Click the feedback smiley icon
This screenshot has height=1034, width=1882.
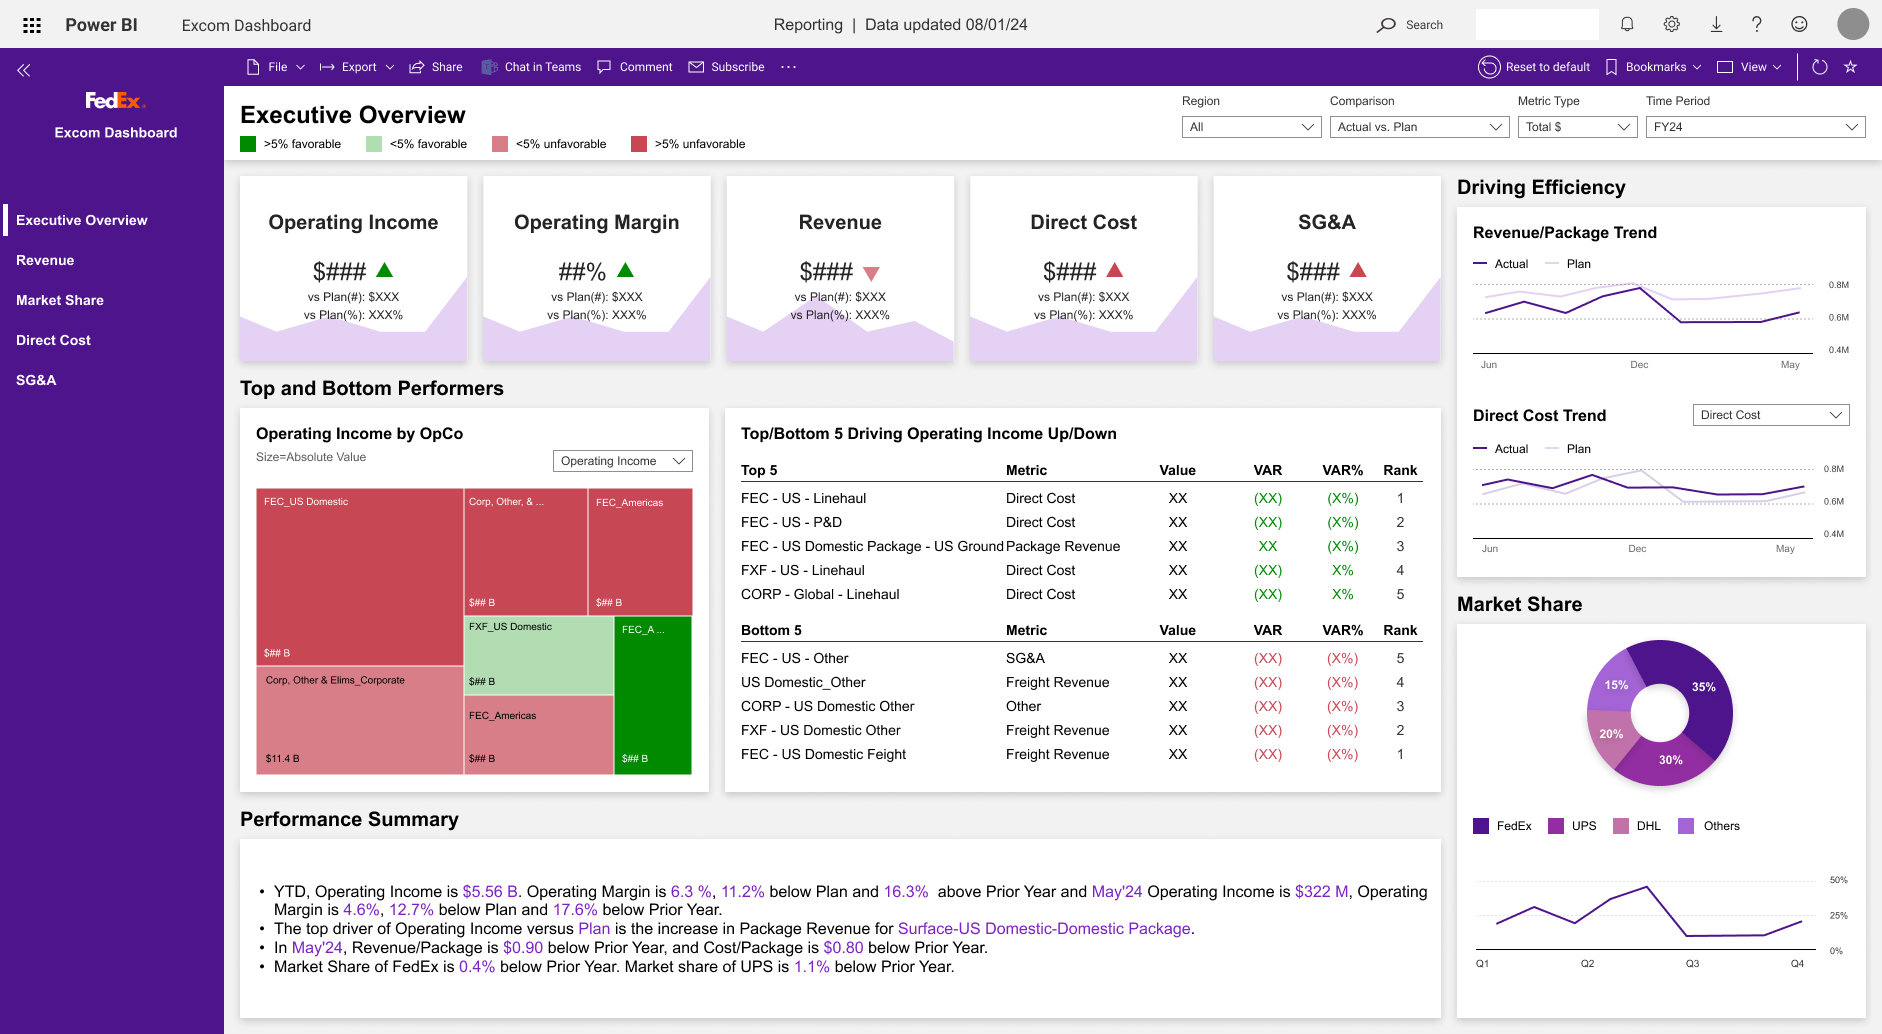tap(1799, 25)
